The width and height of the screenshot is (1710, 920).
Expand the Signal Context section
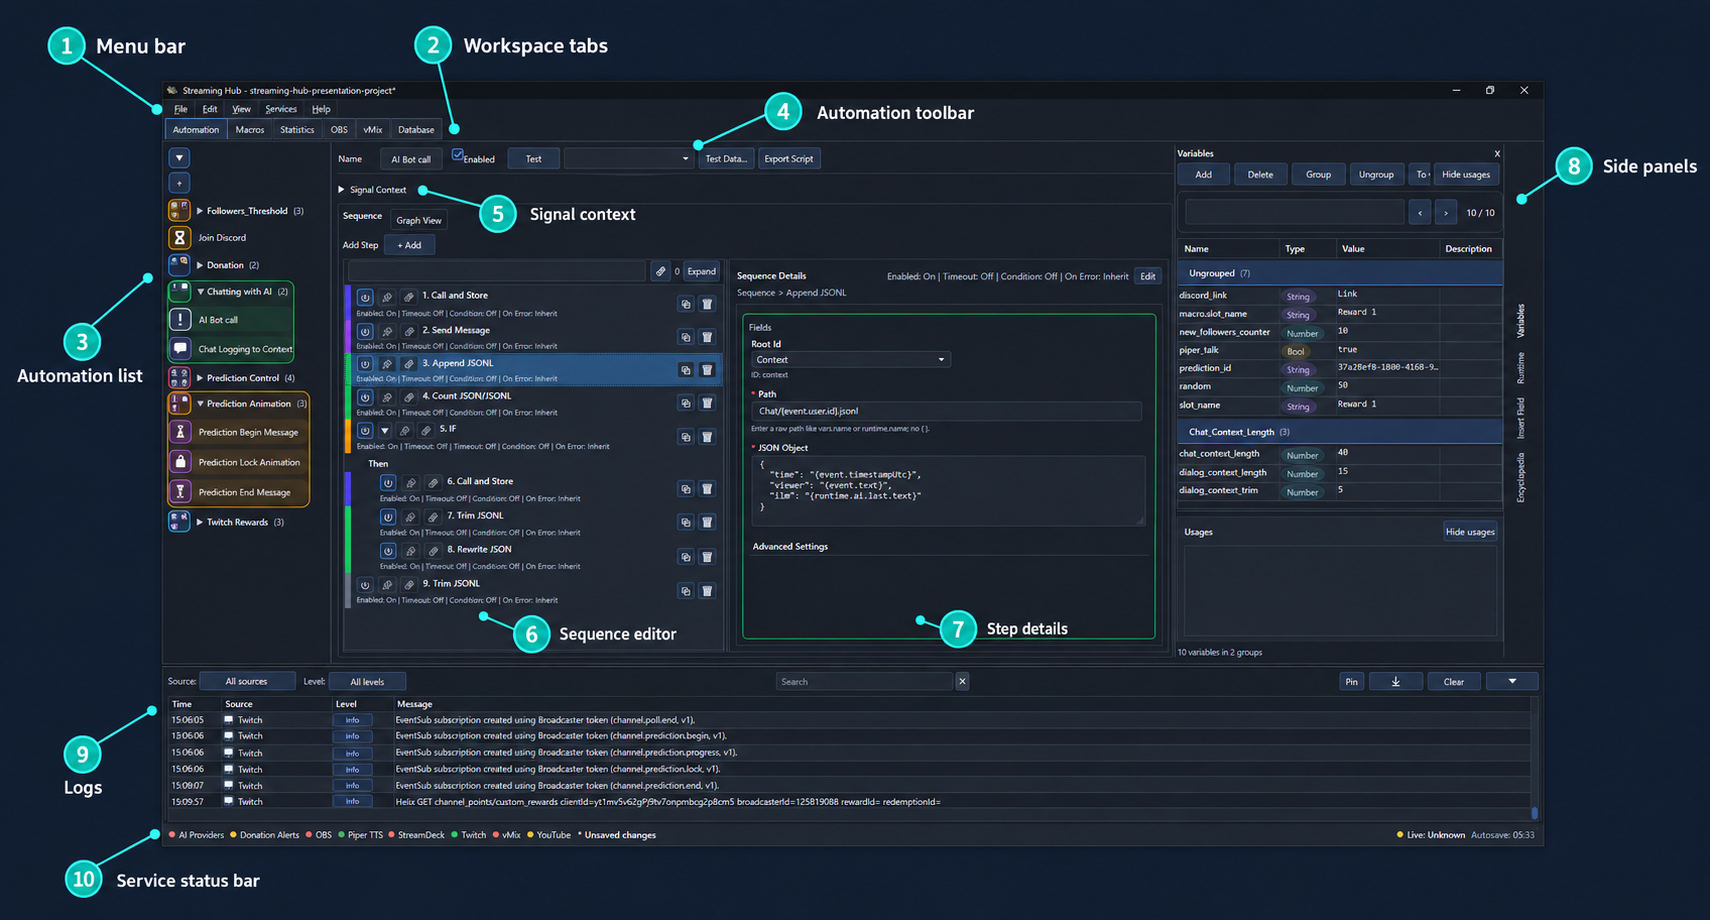(x=342, y=189)
